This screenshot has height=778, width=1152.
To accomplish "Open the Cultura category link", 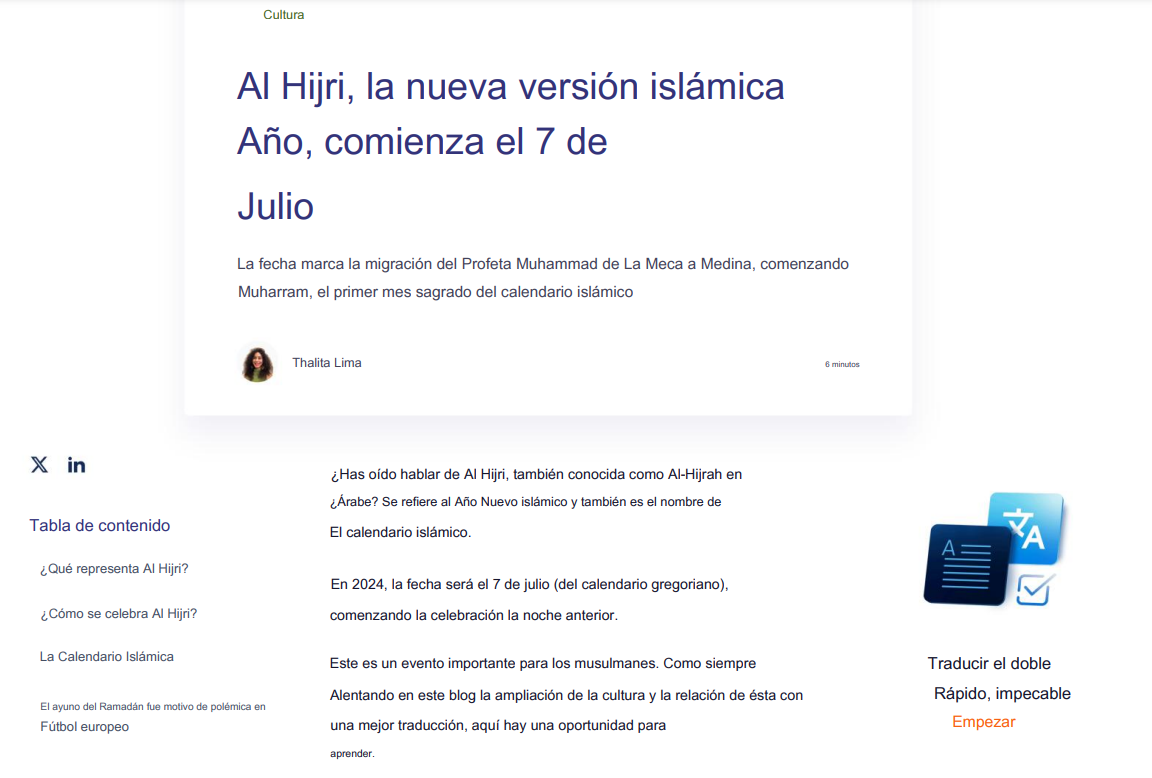I will click(284, 15).
